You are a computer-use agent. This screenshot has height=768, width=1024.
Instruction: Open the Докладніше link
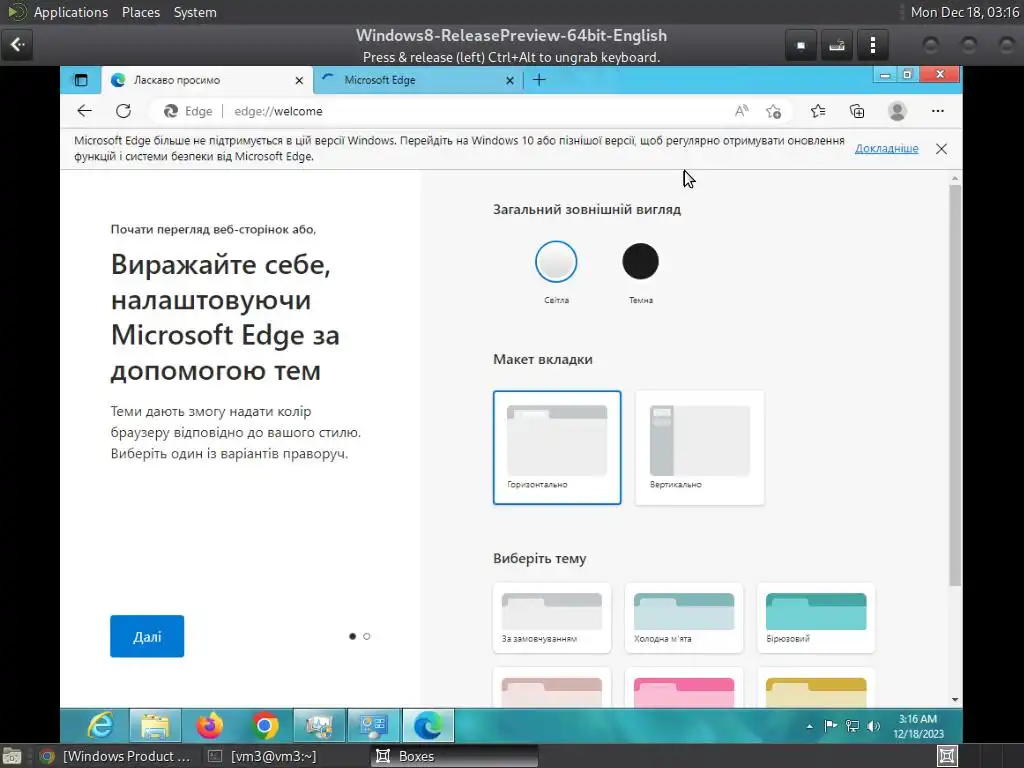[886, 149]
